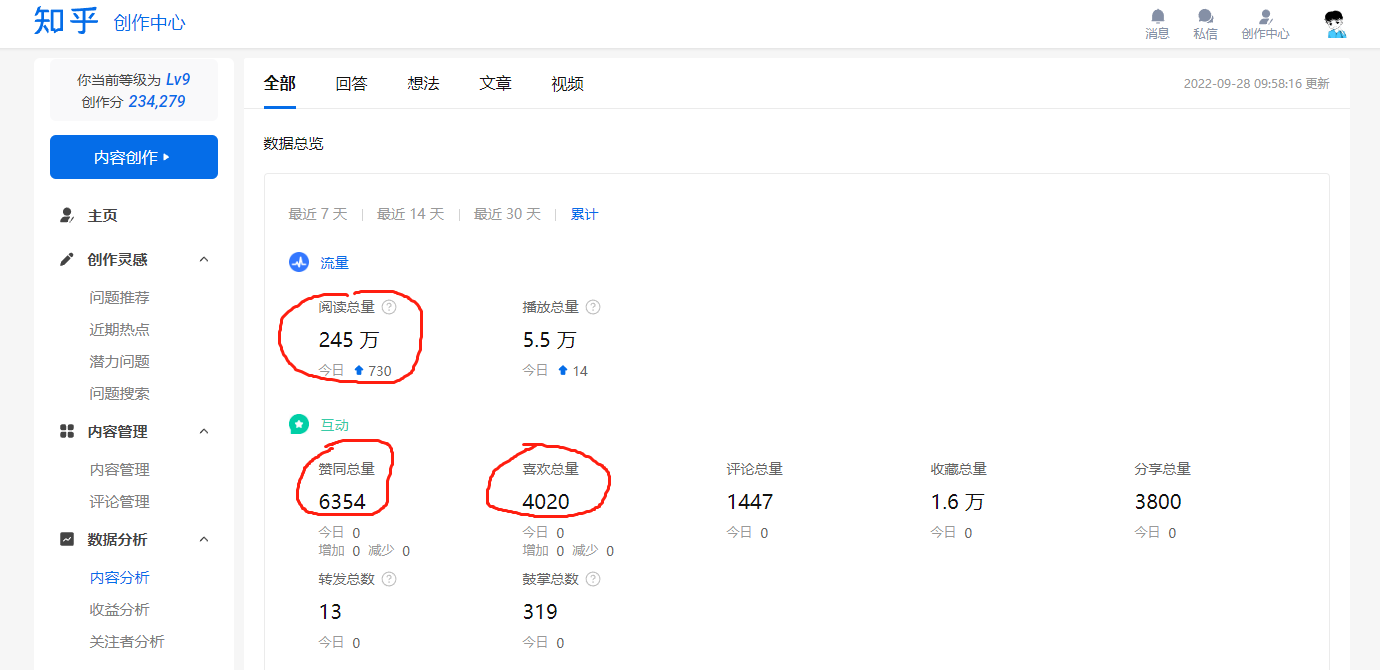Click the 流量 section label
The image size is (1380, 670).
click(334, 263)
